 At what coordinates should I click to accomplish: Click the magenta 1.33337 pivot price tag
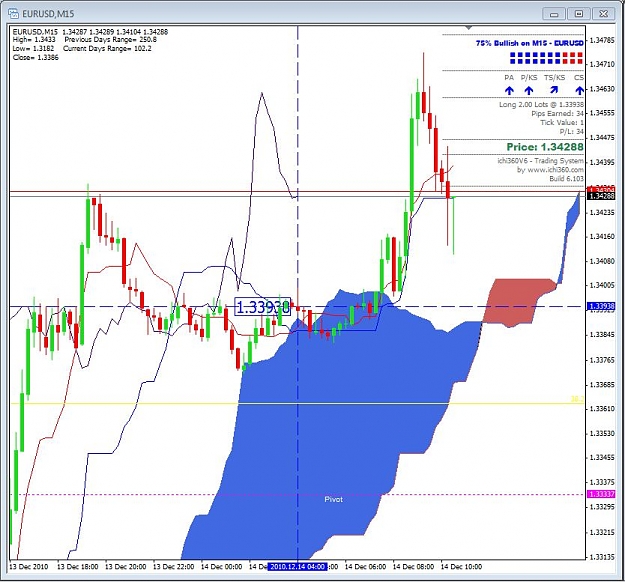point(601,494)
